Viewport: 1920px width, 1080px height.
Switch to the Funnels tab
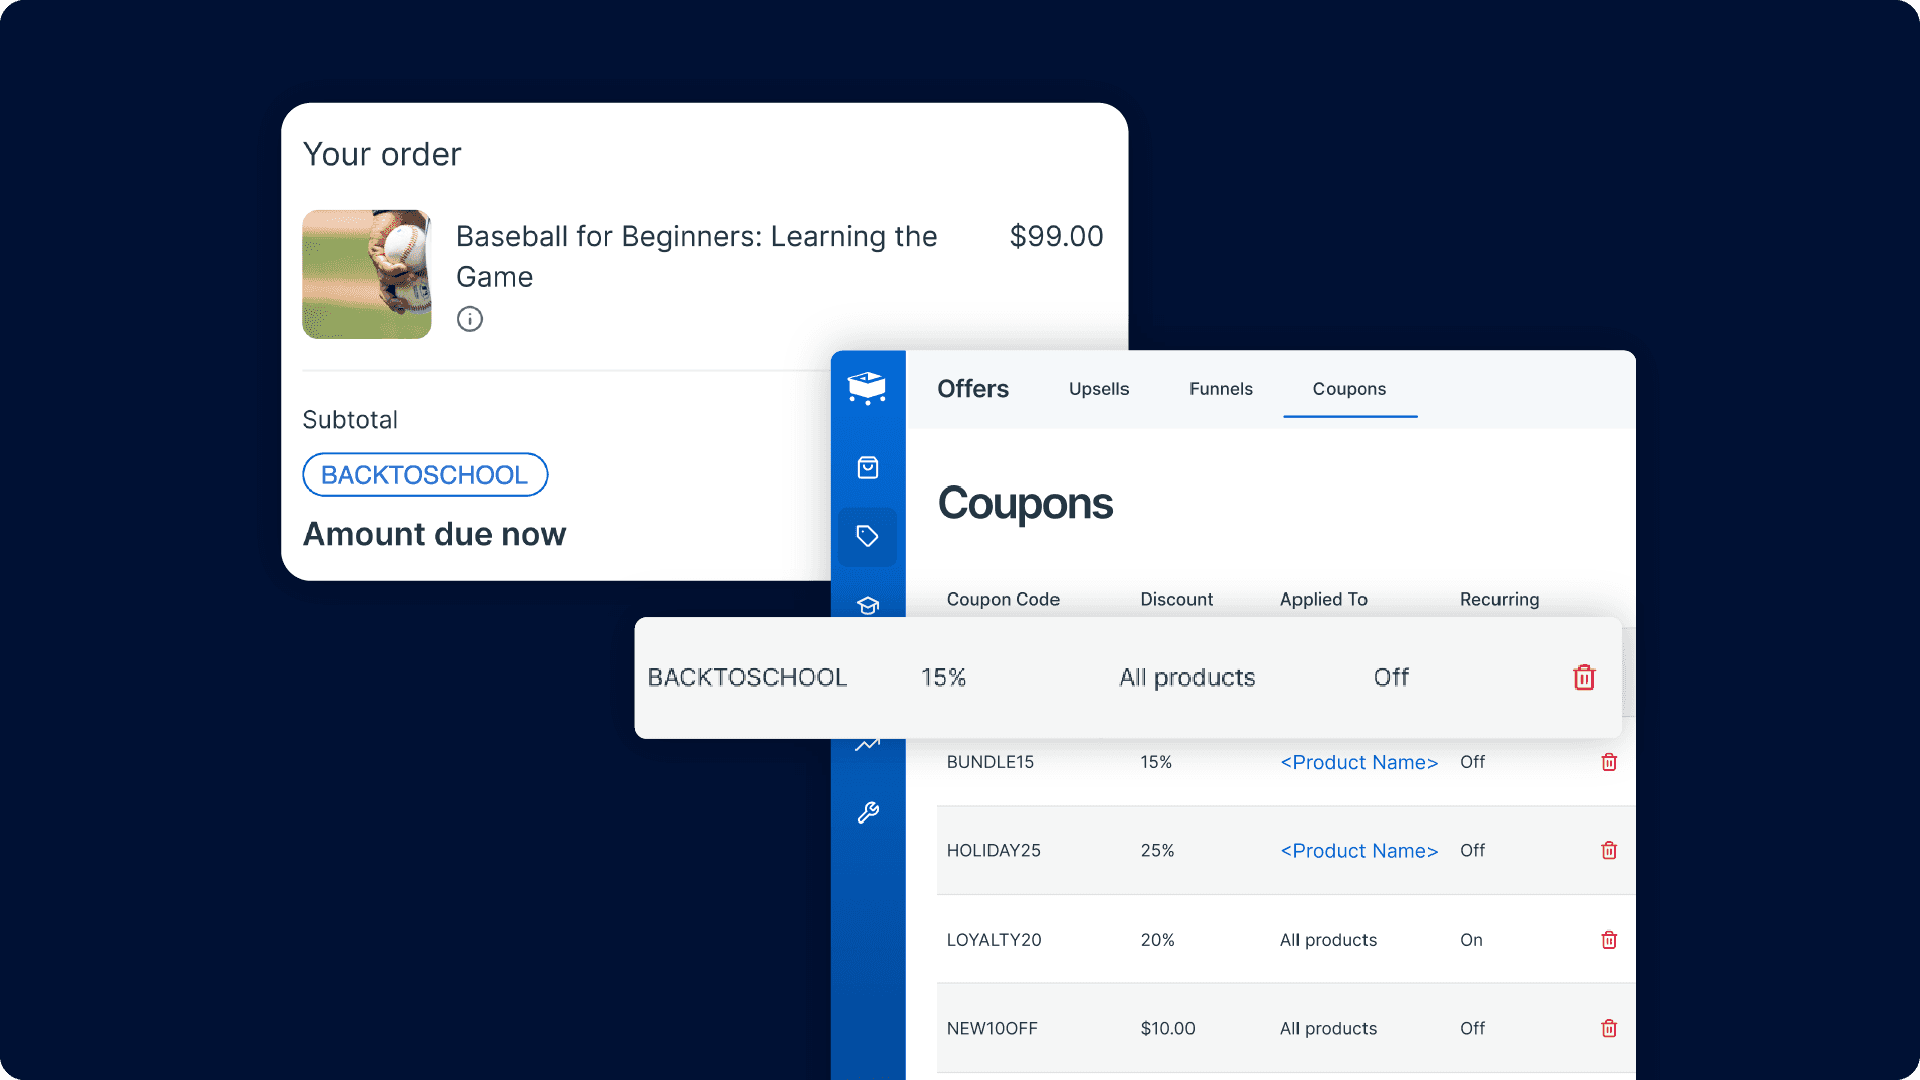(1220, 389)
